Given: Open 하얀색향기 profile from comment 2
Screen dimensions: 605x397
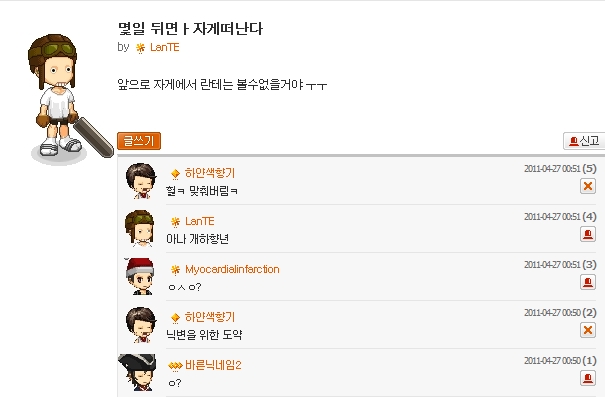Looking at the screenshot, I should (210, 317).
